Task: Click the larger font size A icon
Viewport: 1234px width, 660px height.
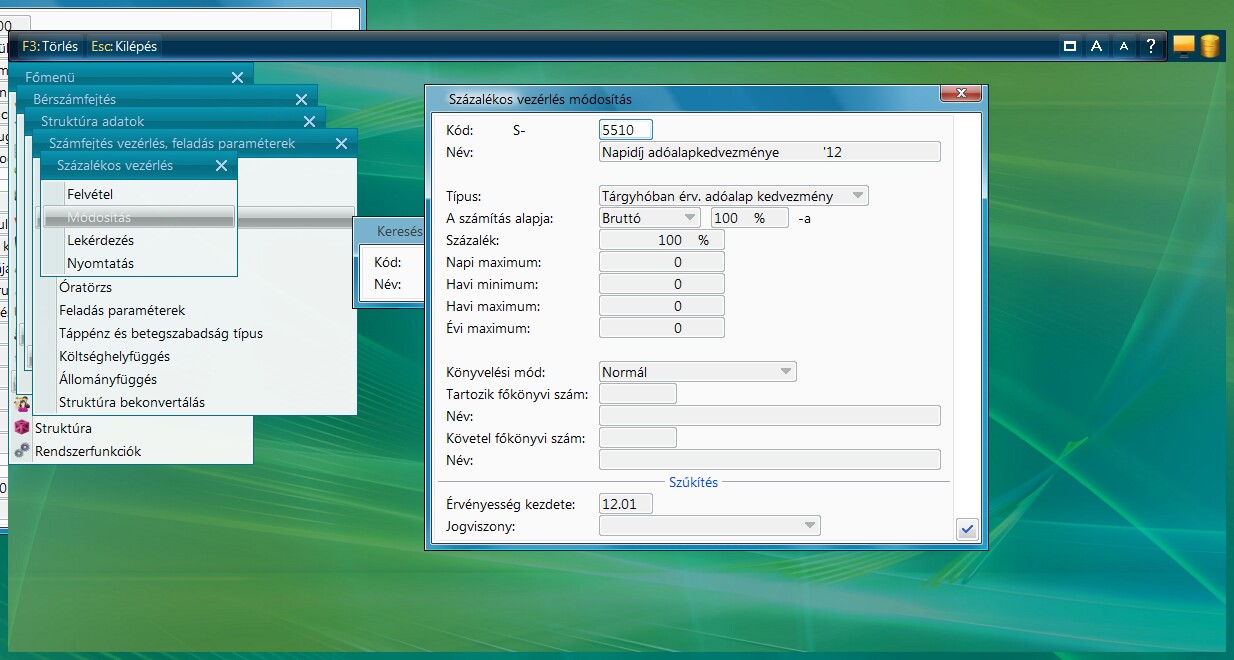Action: click(1097, 46)
